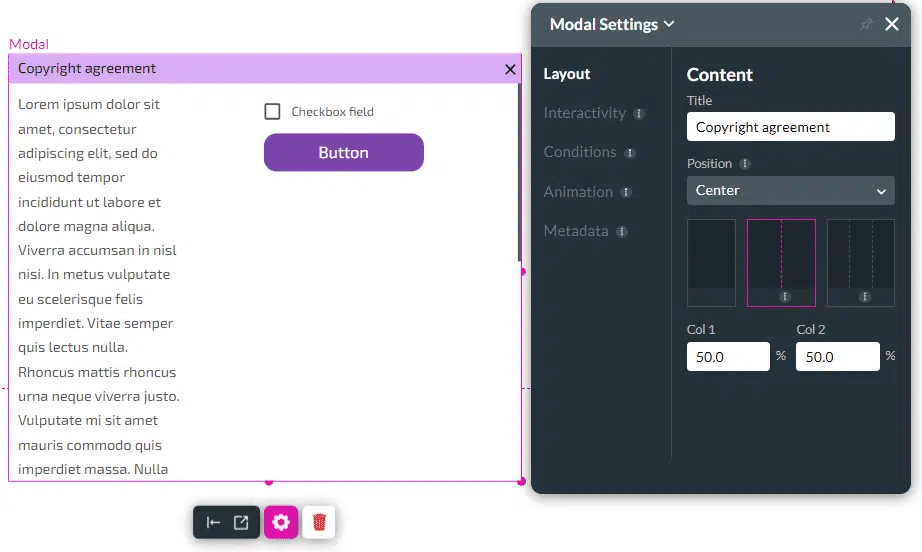Open the Layout tab

567,74
